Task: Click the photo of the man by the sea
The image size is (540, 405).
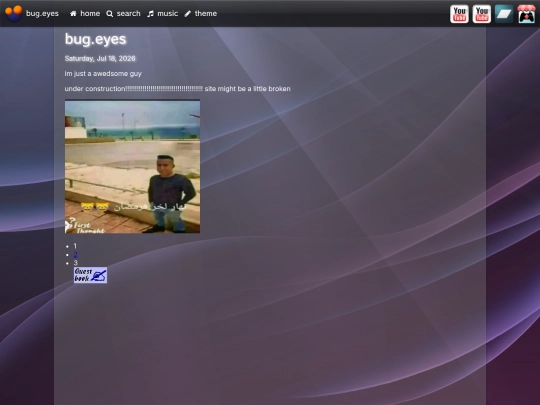Action: (132, 166)
